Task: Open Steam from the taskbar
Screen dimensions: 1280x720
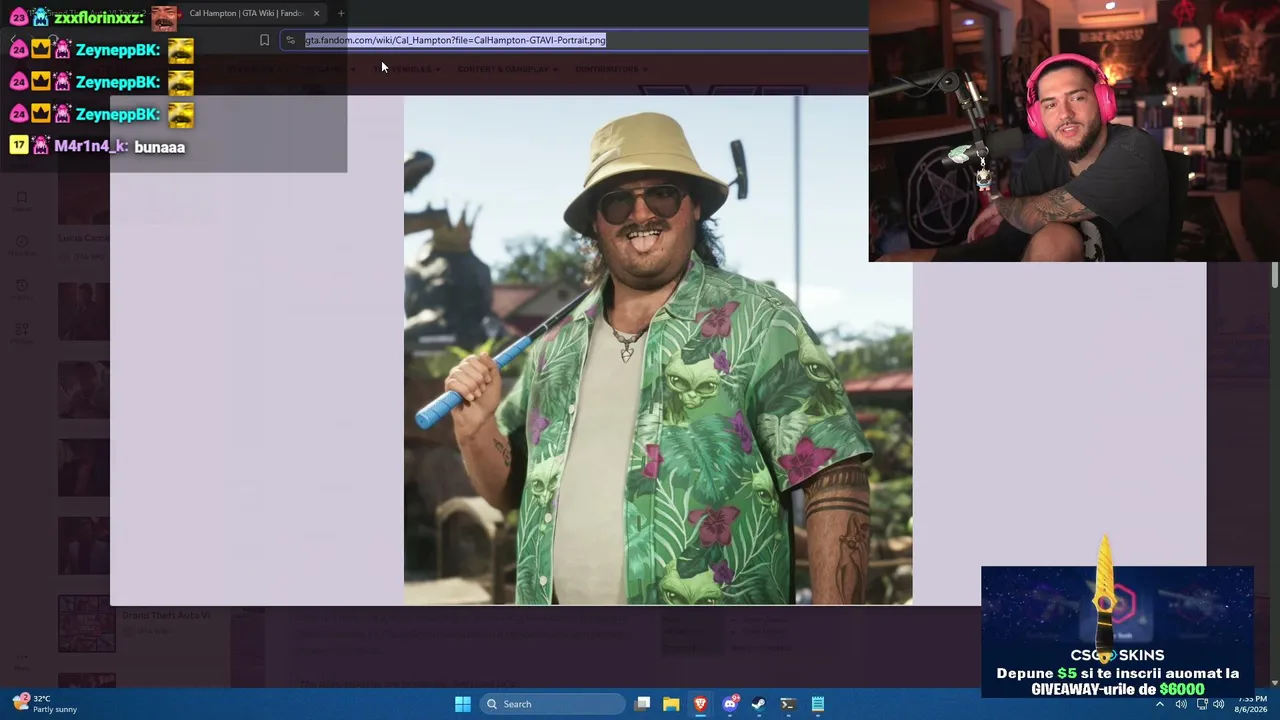Action: tap(759, 704)
